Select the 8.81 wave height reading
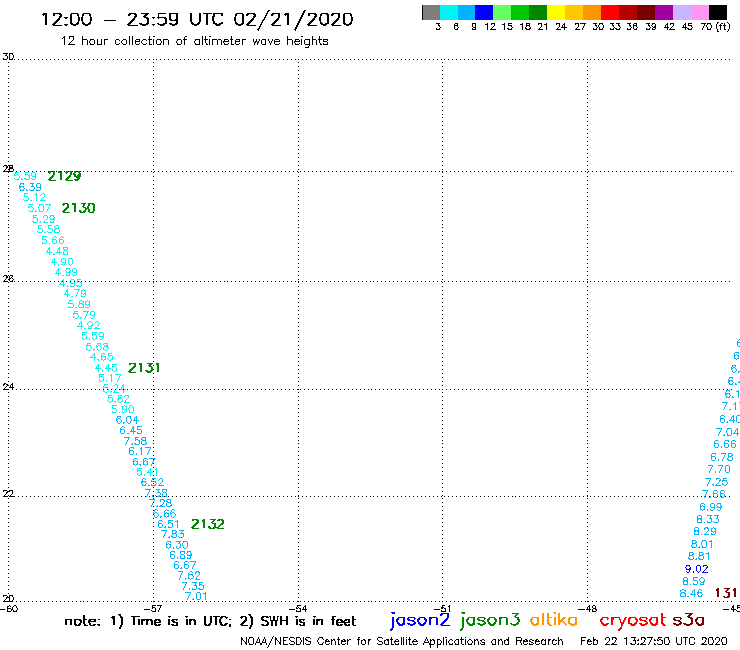Screen dimensions: 740x650 [x=699, y=556]
